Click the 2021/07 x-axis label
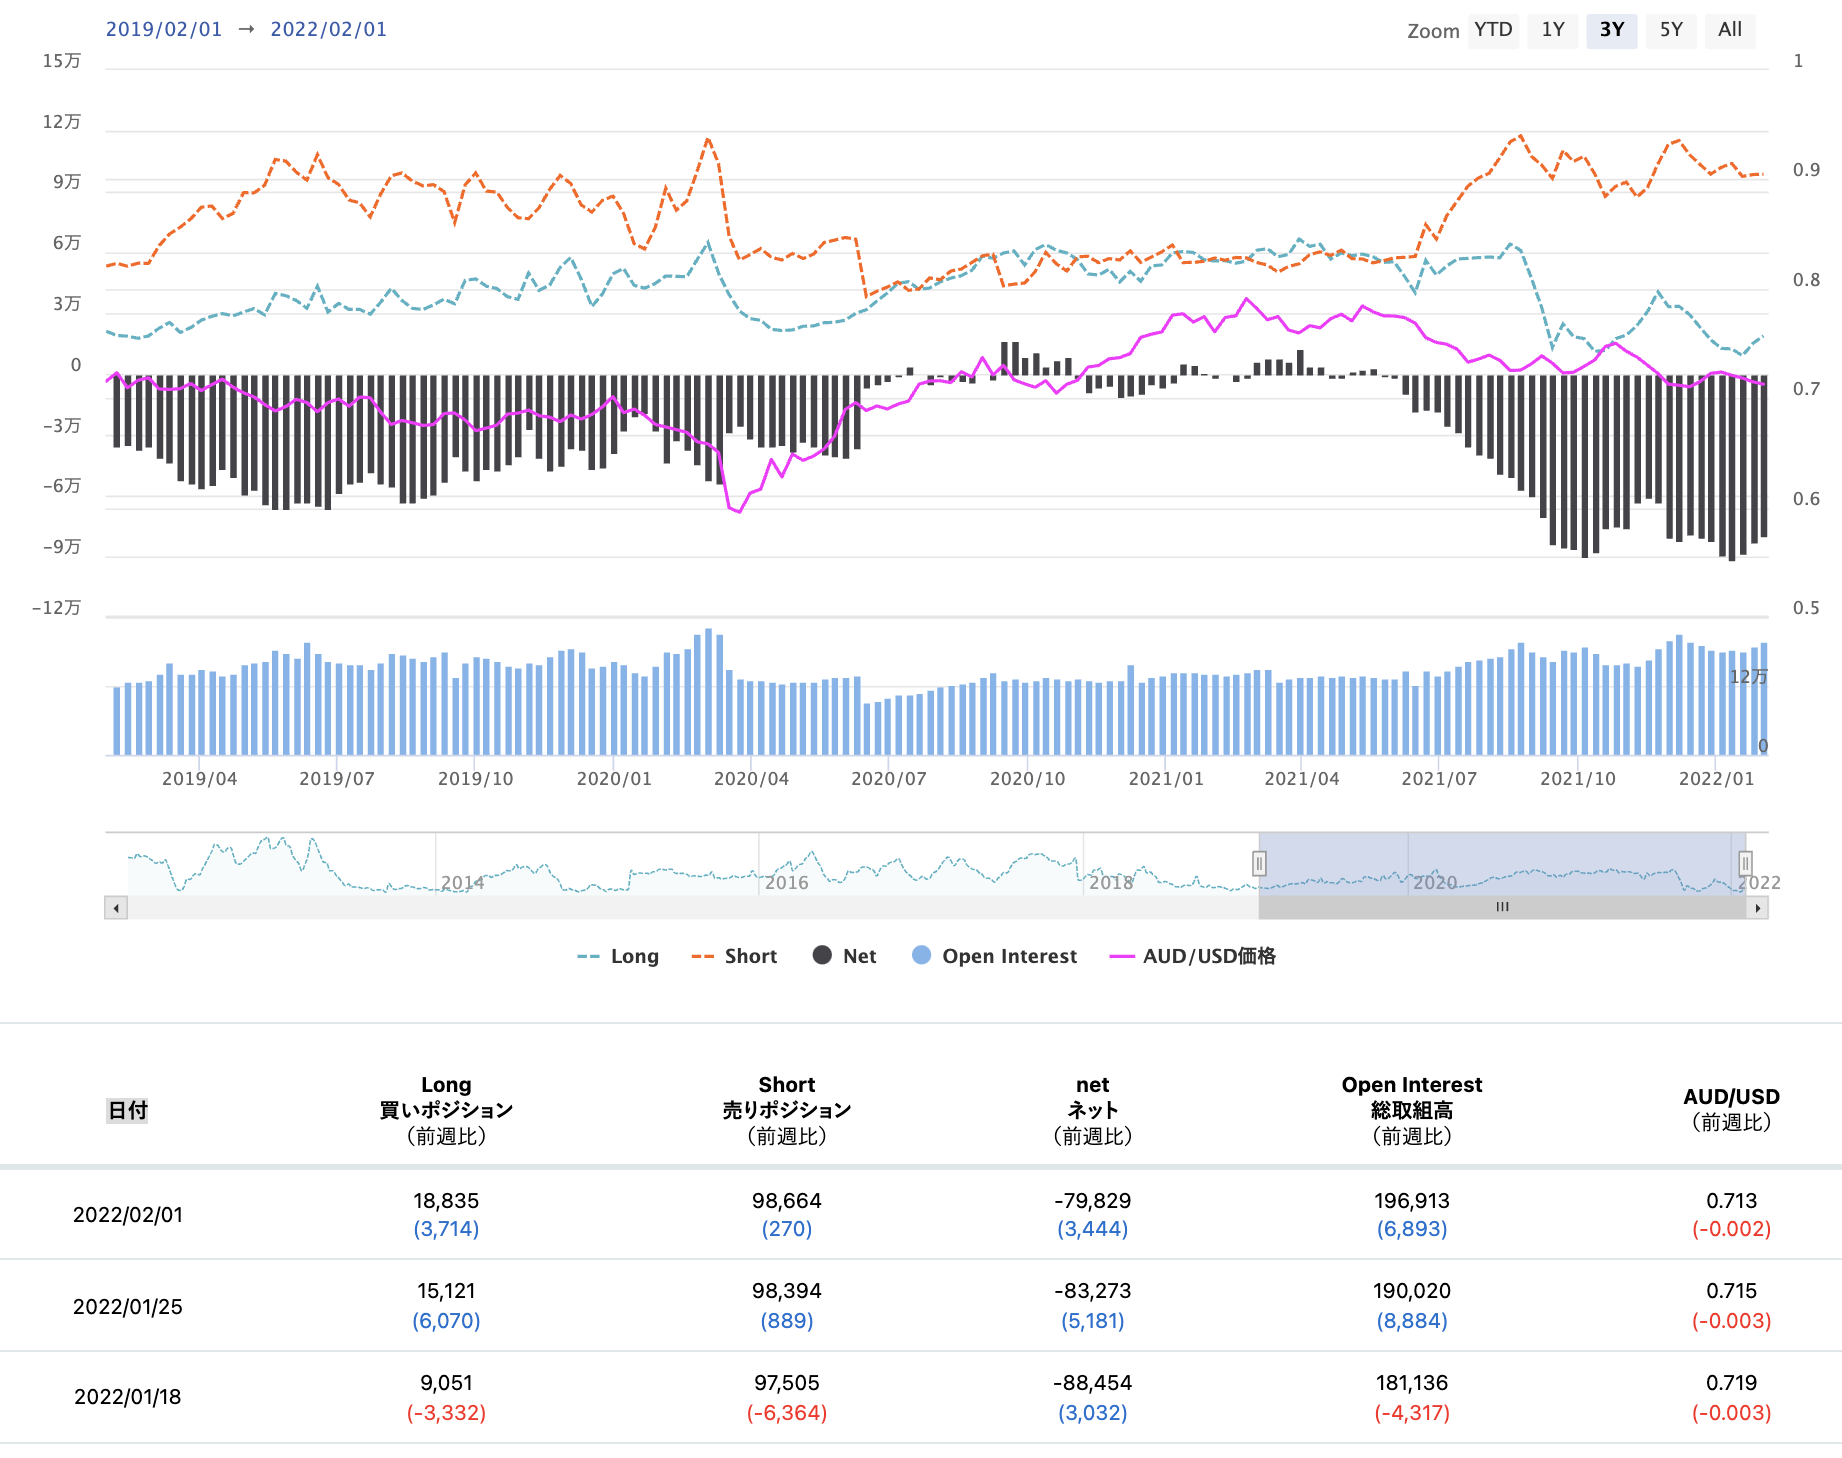The height and width of the screenshot is (1458, 1842). tap(1439, 779)
